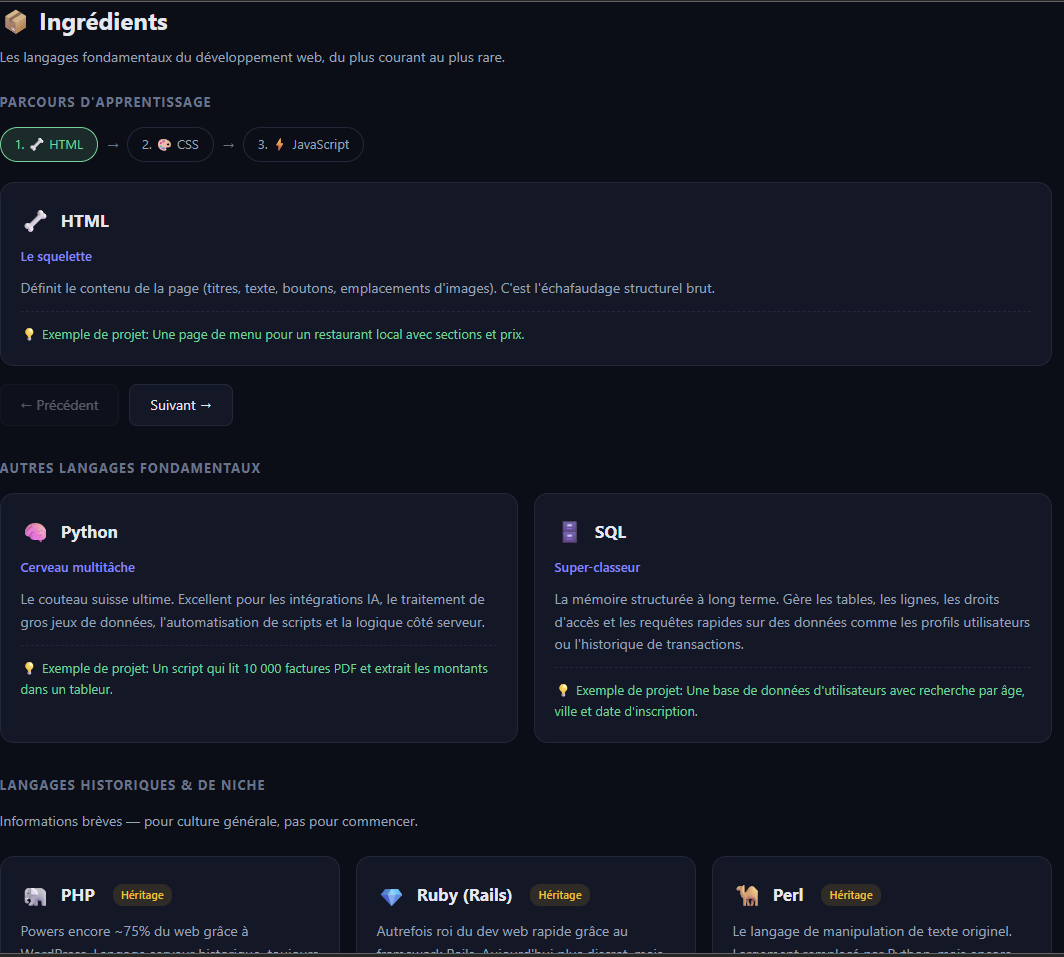Click the 'PARCOURS D'APPRENTISSAGE' section heading
The image size is (1064, 957).
tap(105, 102)
